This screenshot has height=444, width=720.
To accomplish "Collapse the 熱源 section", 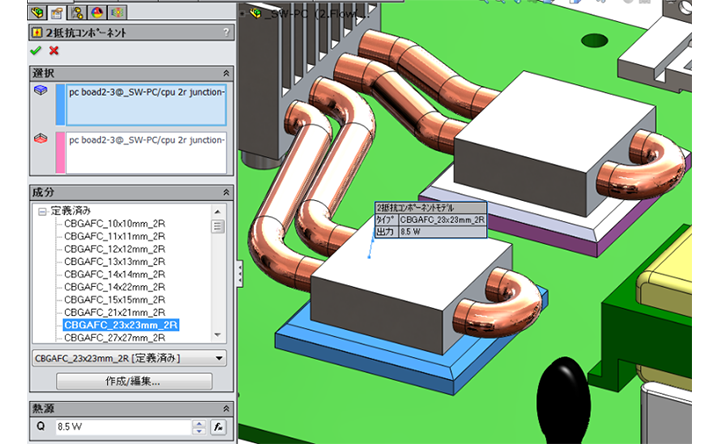I will (226, 408).
